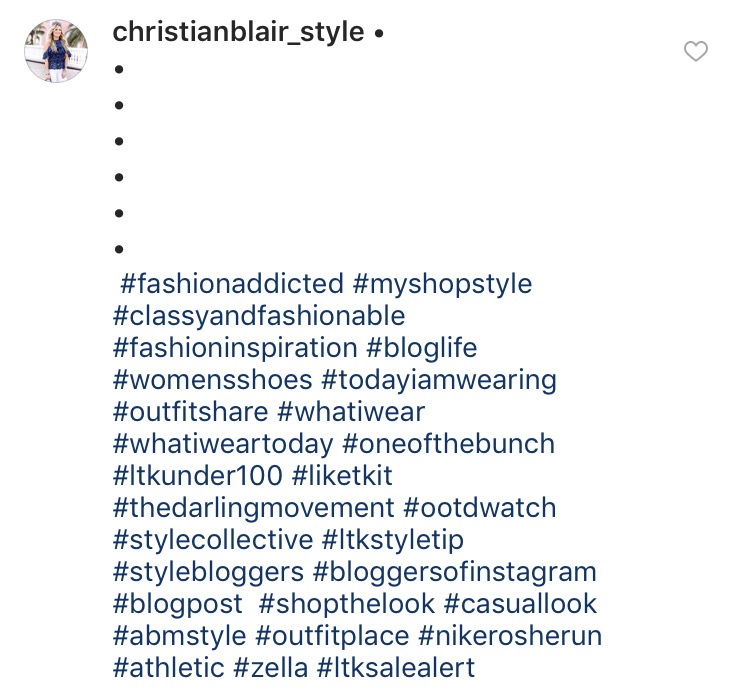Open the #fashionaddicted hashtag
747x687 pixels.
pos(231,284)
